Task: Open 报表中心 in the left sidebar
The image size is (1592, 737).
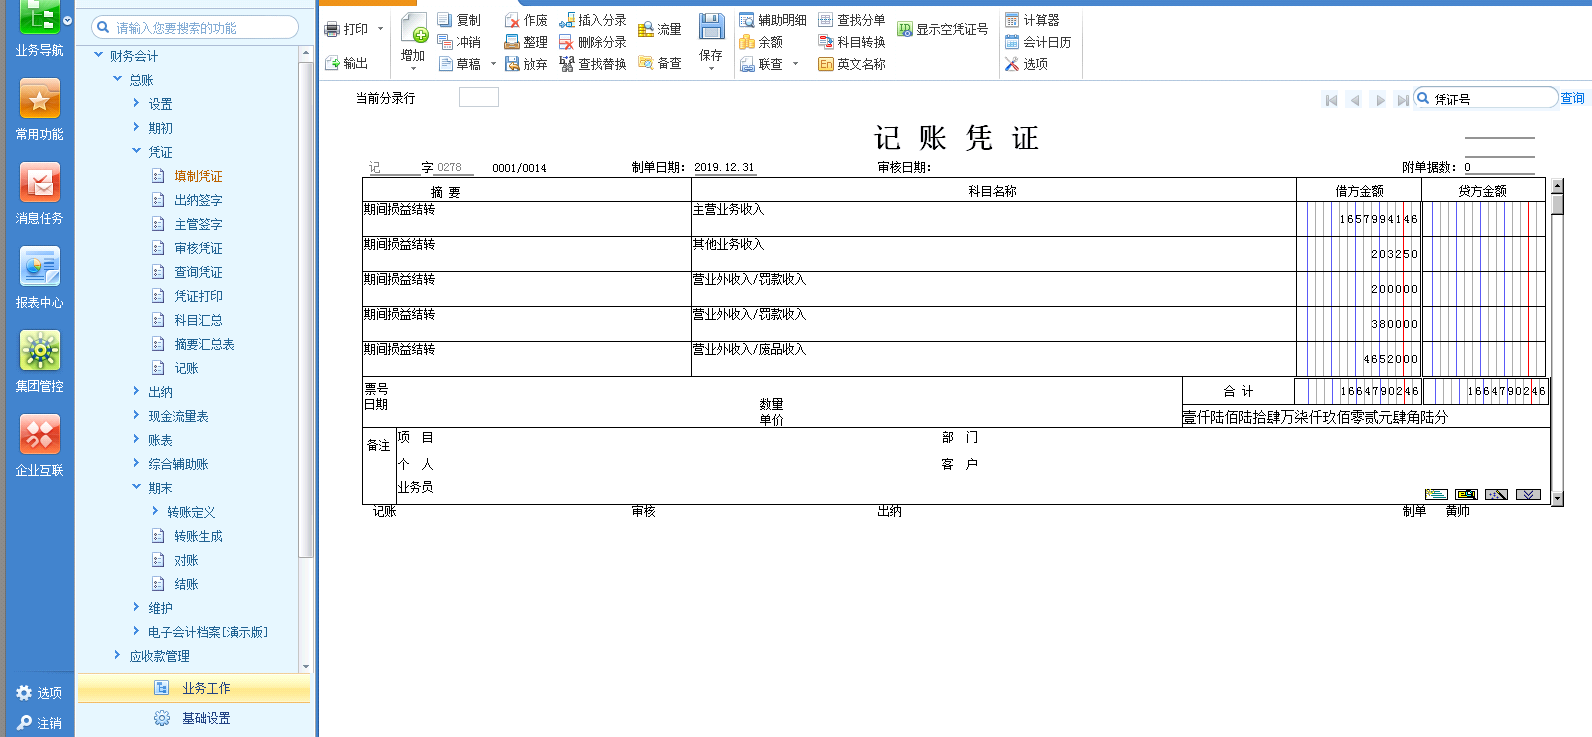Action: (x=39, y=277)
